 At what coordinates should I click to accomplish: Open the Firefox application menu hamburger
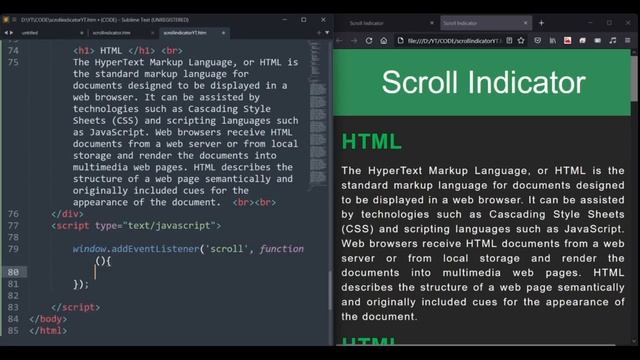(627, 40)
